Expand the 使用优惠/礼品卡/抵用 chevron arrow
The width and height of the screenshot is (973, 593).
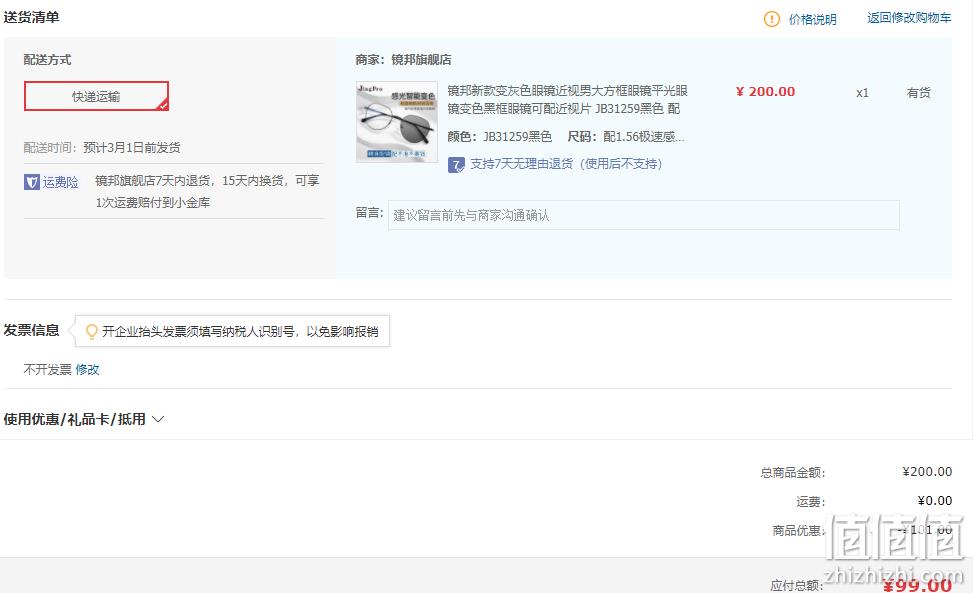pos(158,419)
